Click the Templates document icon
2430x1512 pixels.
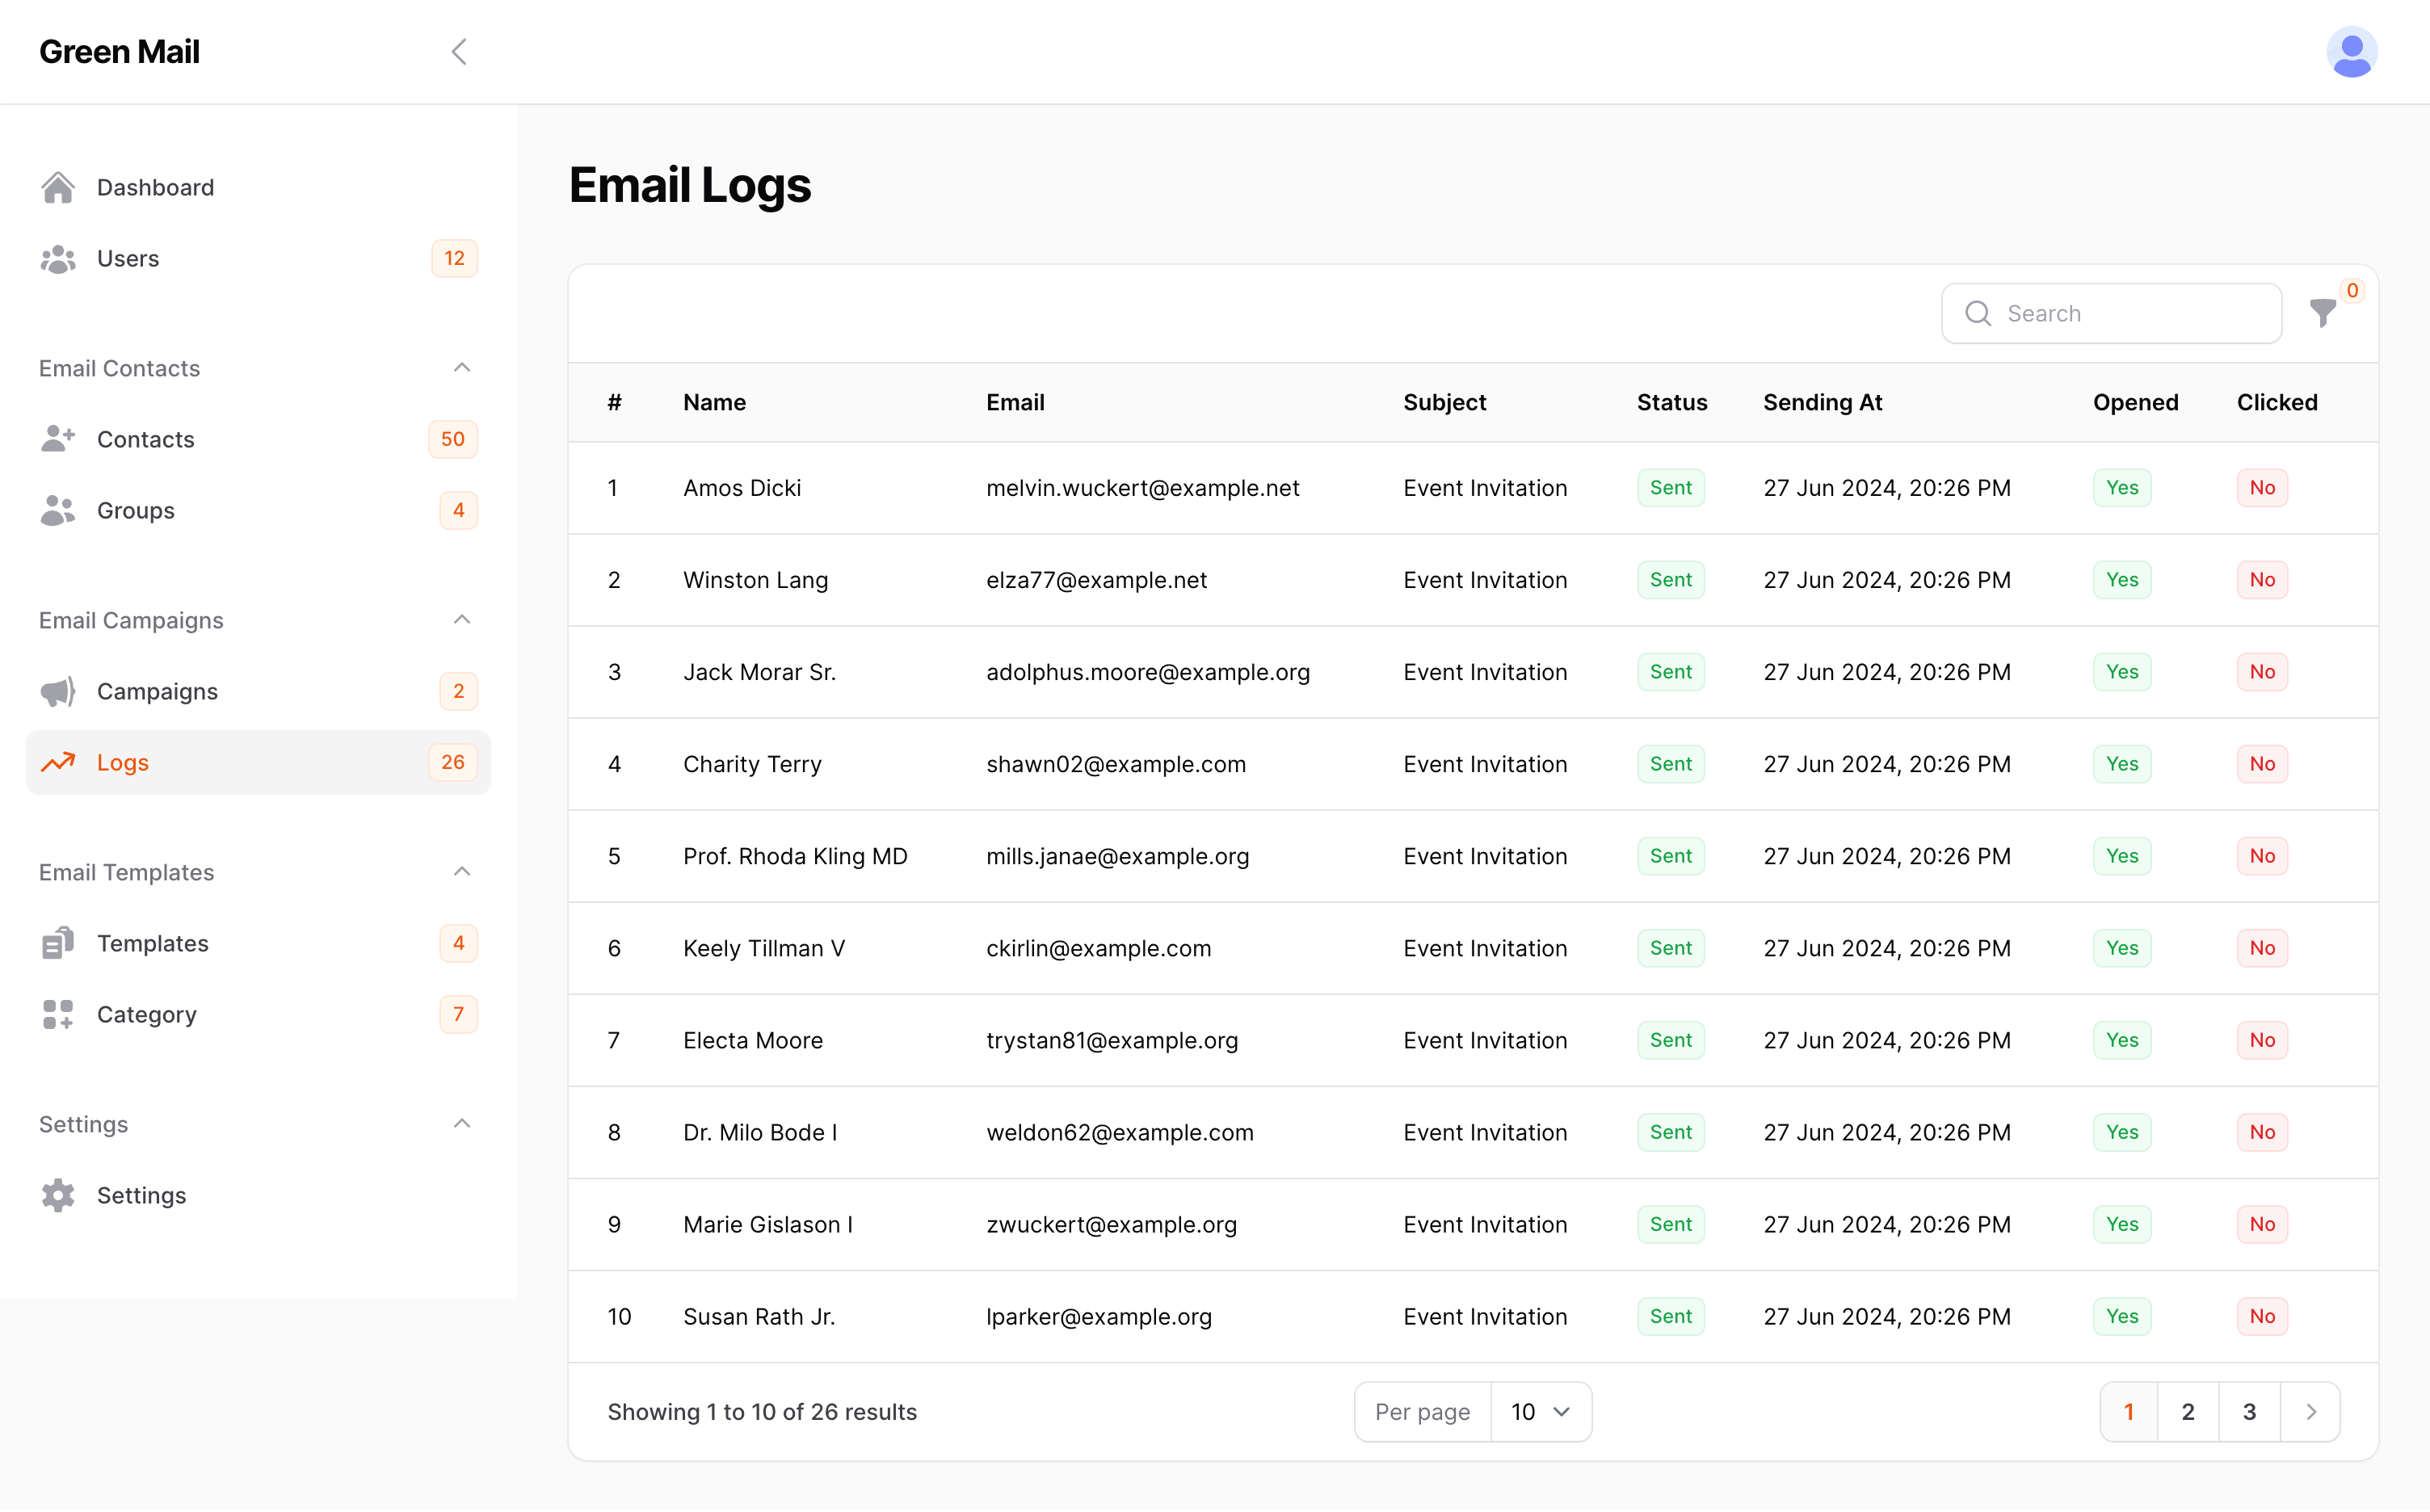[x=58, y=942]
